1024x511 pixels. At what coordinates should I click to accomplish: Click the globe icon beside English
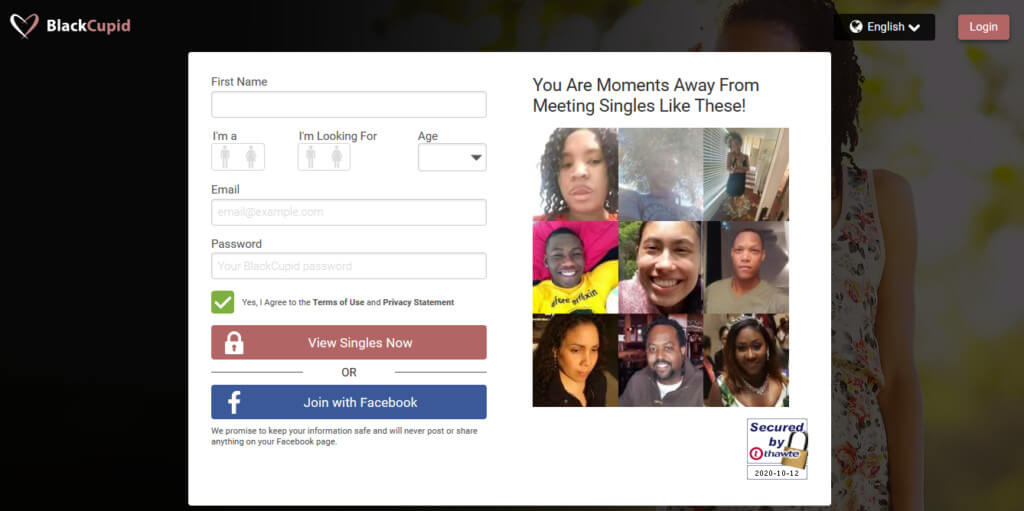point(856,27)
